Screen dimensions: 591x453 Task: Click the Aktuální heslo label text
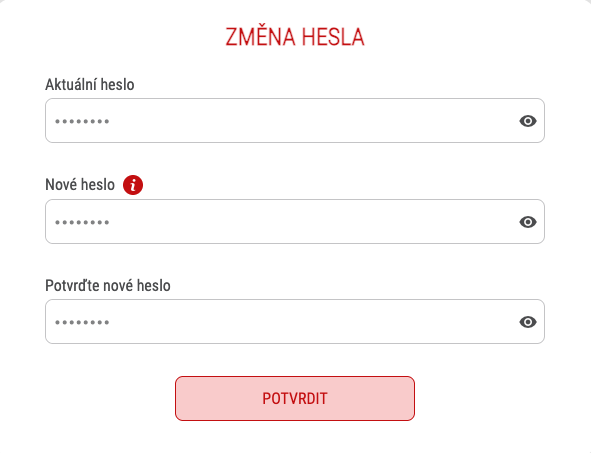coord(90,84)
